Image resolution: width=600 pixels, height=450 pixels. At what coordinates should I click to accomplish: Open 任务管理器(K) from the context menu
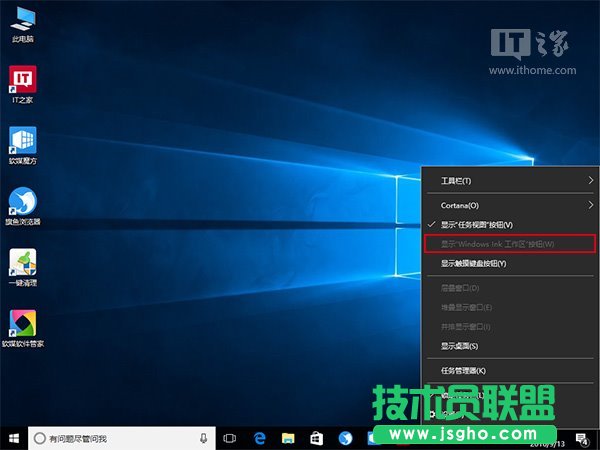click(510, 370)
